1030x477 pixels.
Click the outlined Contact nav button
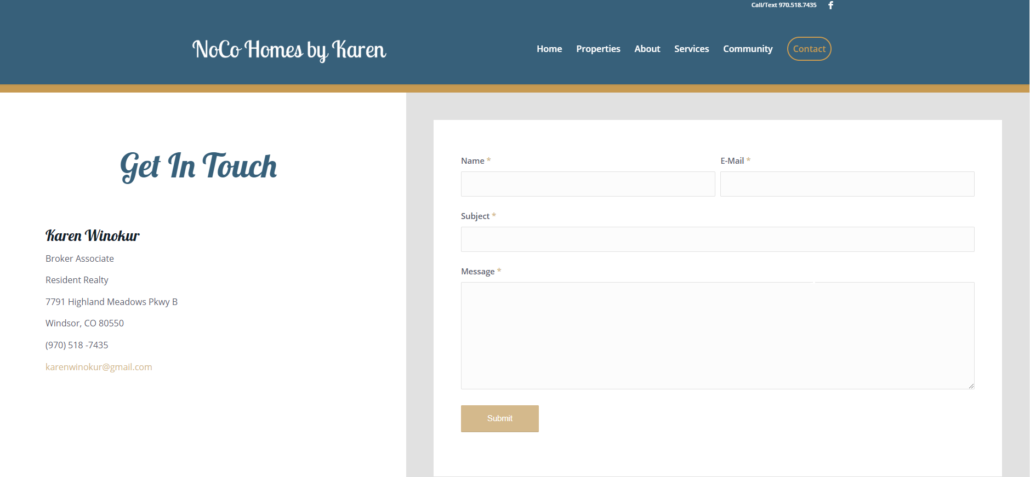pos(809,49)
